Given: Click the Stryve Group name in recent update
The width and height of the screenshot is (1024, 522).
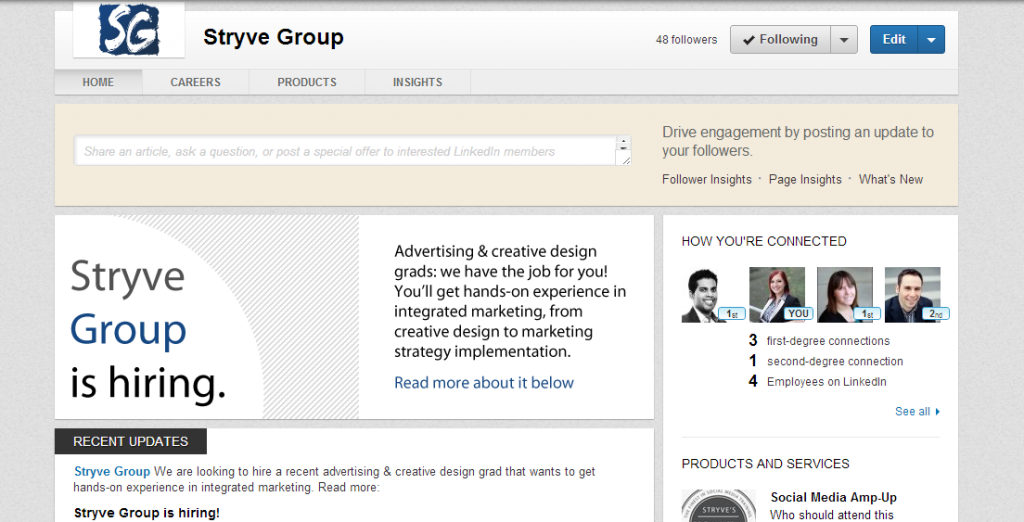Looking at the screenshot, I should tap(112, 472).
